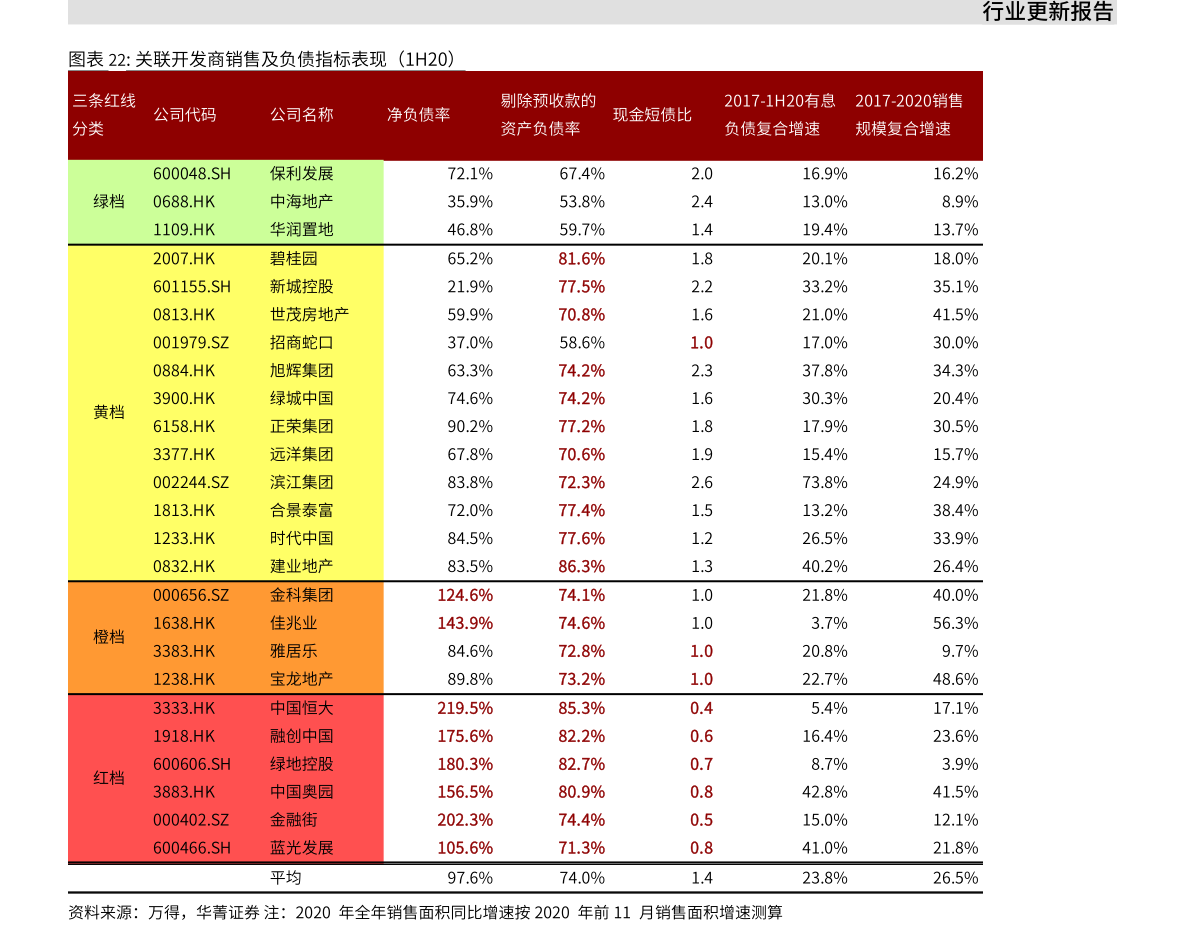Image resolution: width=1191 pixels, height=944 pixels.
Task: Select stock code 600048.SH
Action: point(192,173)
